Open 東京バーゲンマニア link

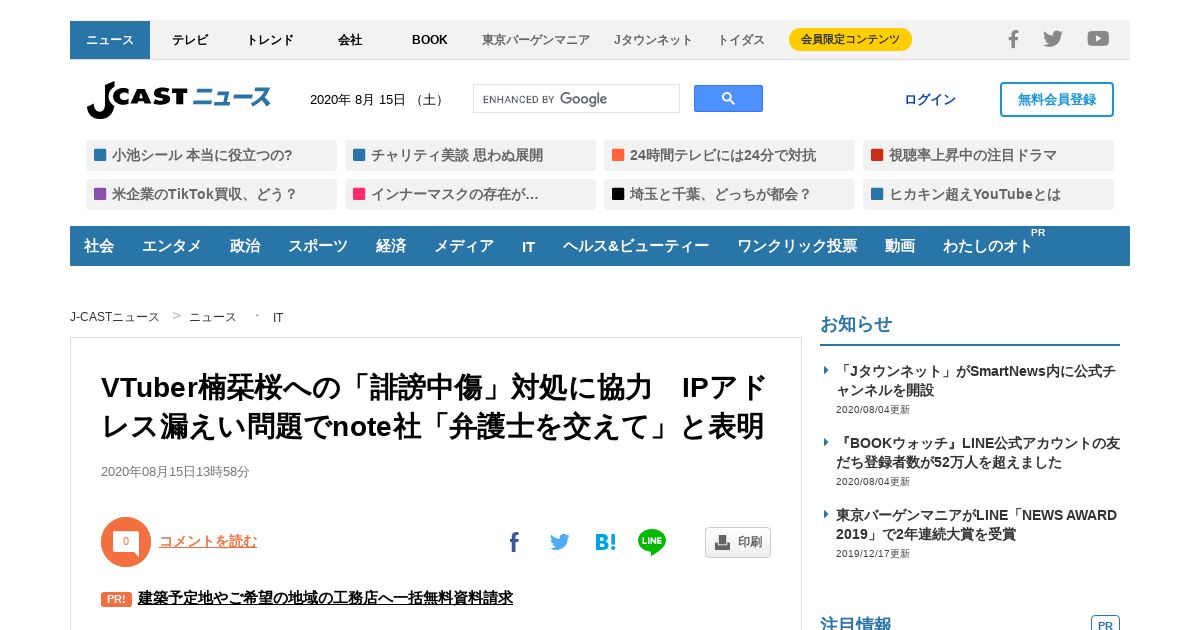pos(536,40)
